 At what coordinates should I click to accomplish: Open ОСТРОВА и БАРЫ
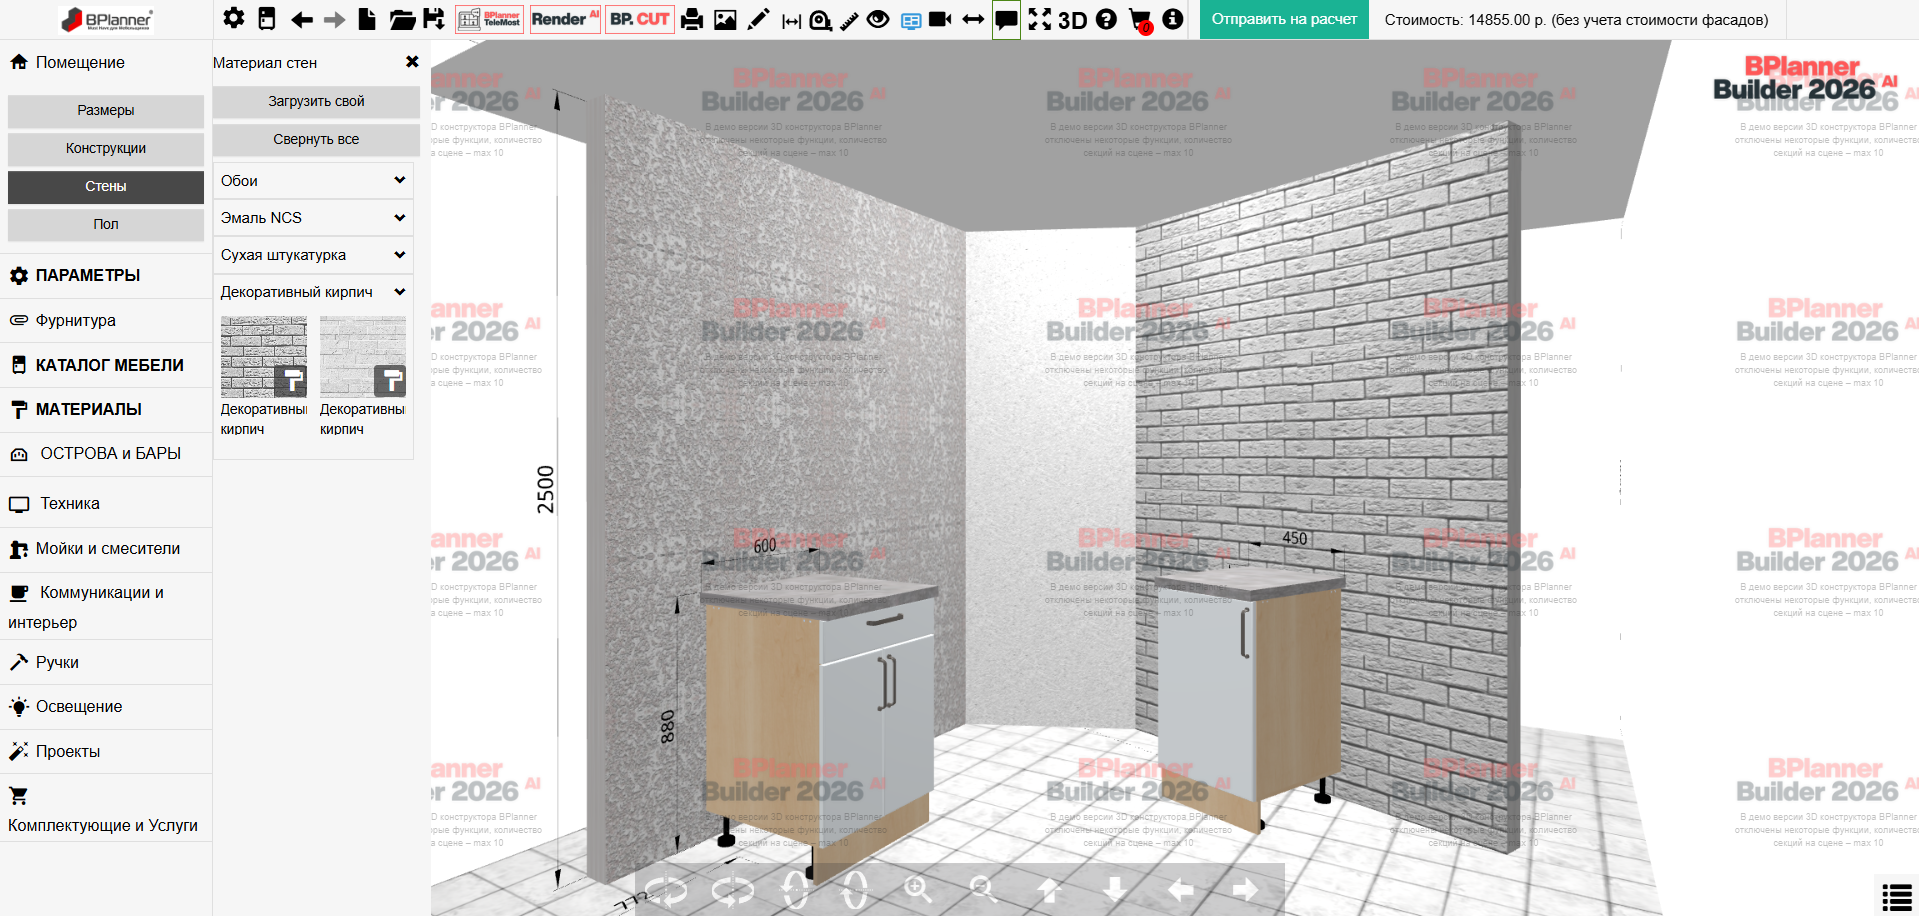tap(106, 454)
